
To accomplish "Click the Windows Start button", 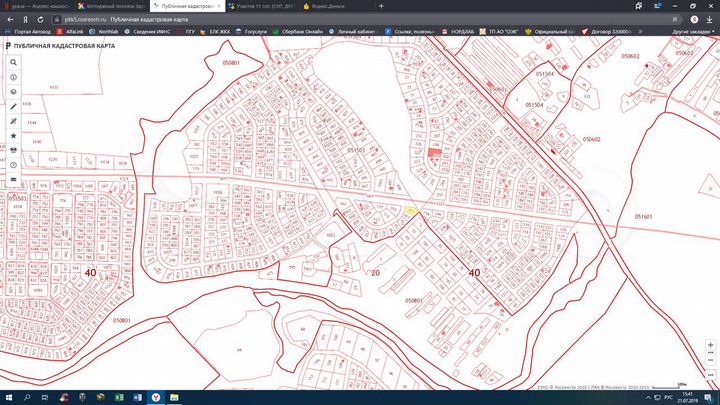I will point(8,397).
